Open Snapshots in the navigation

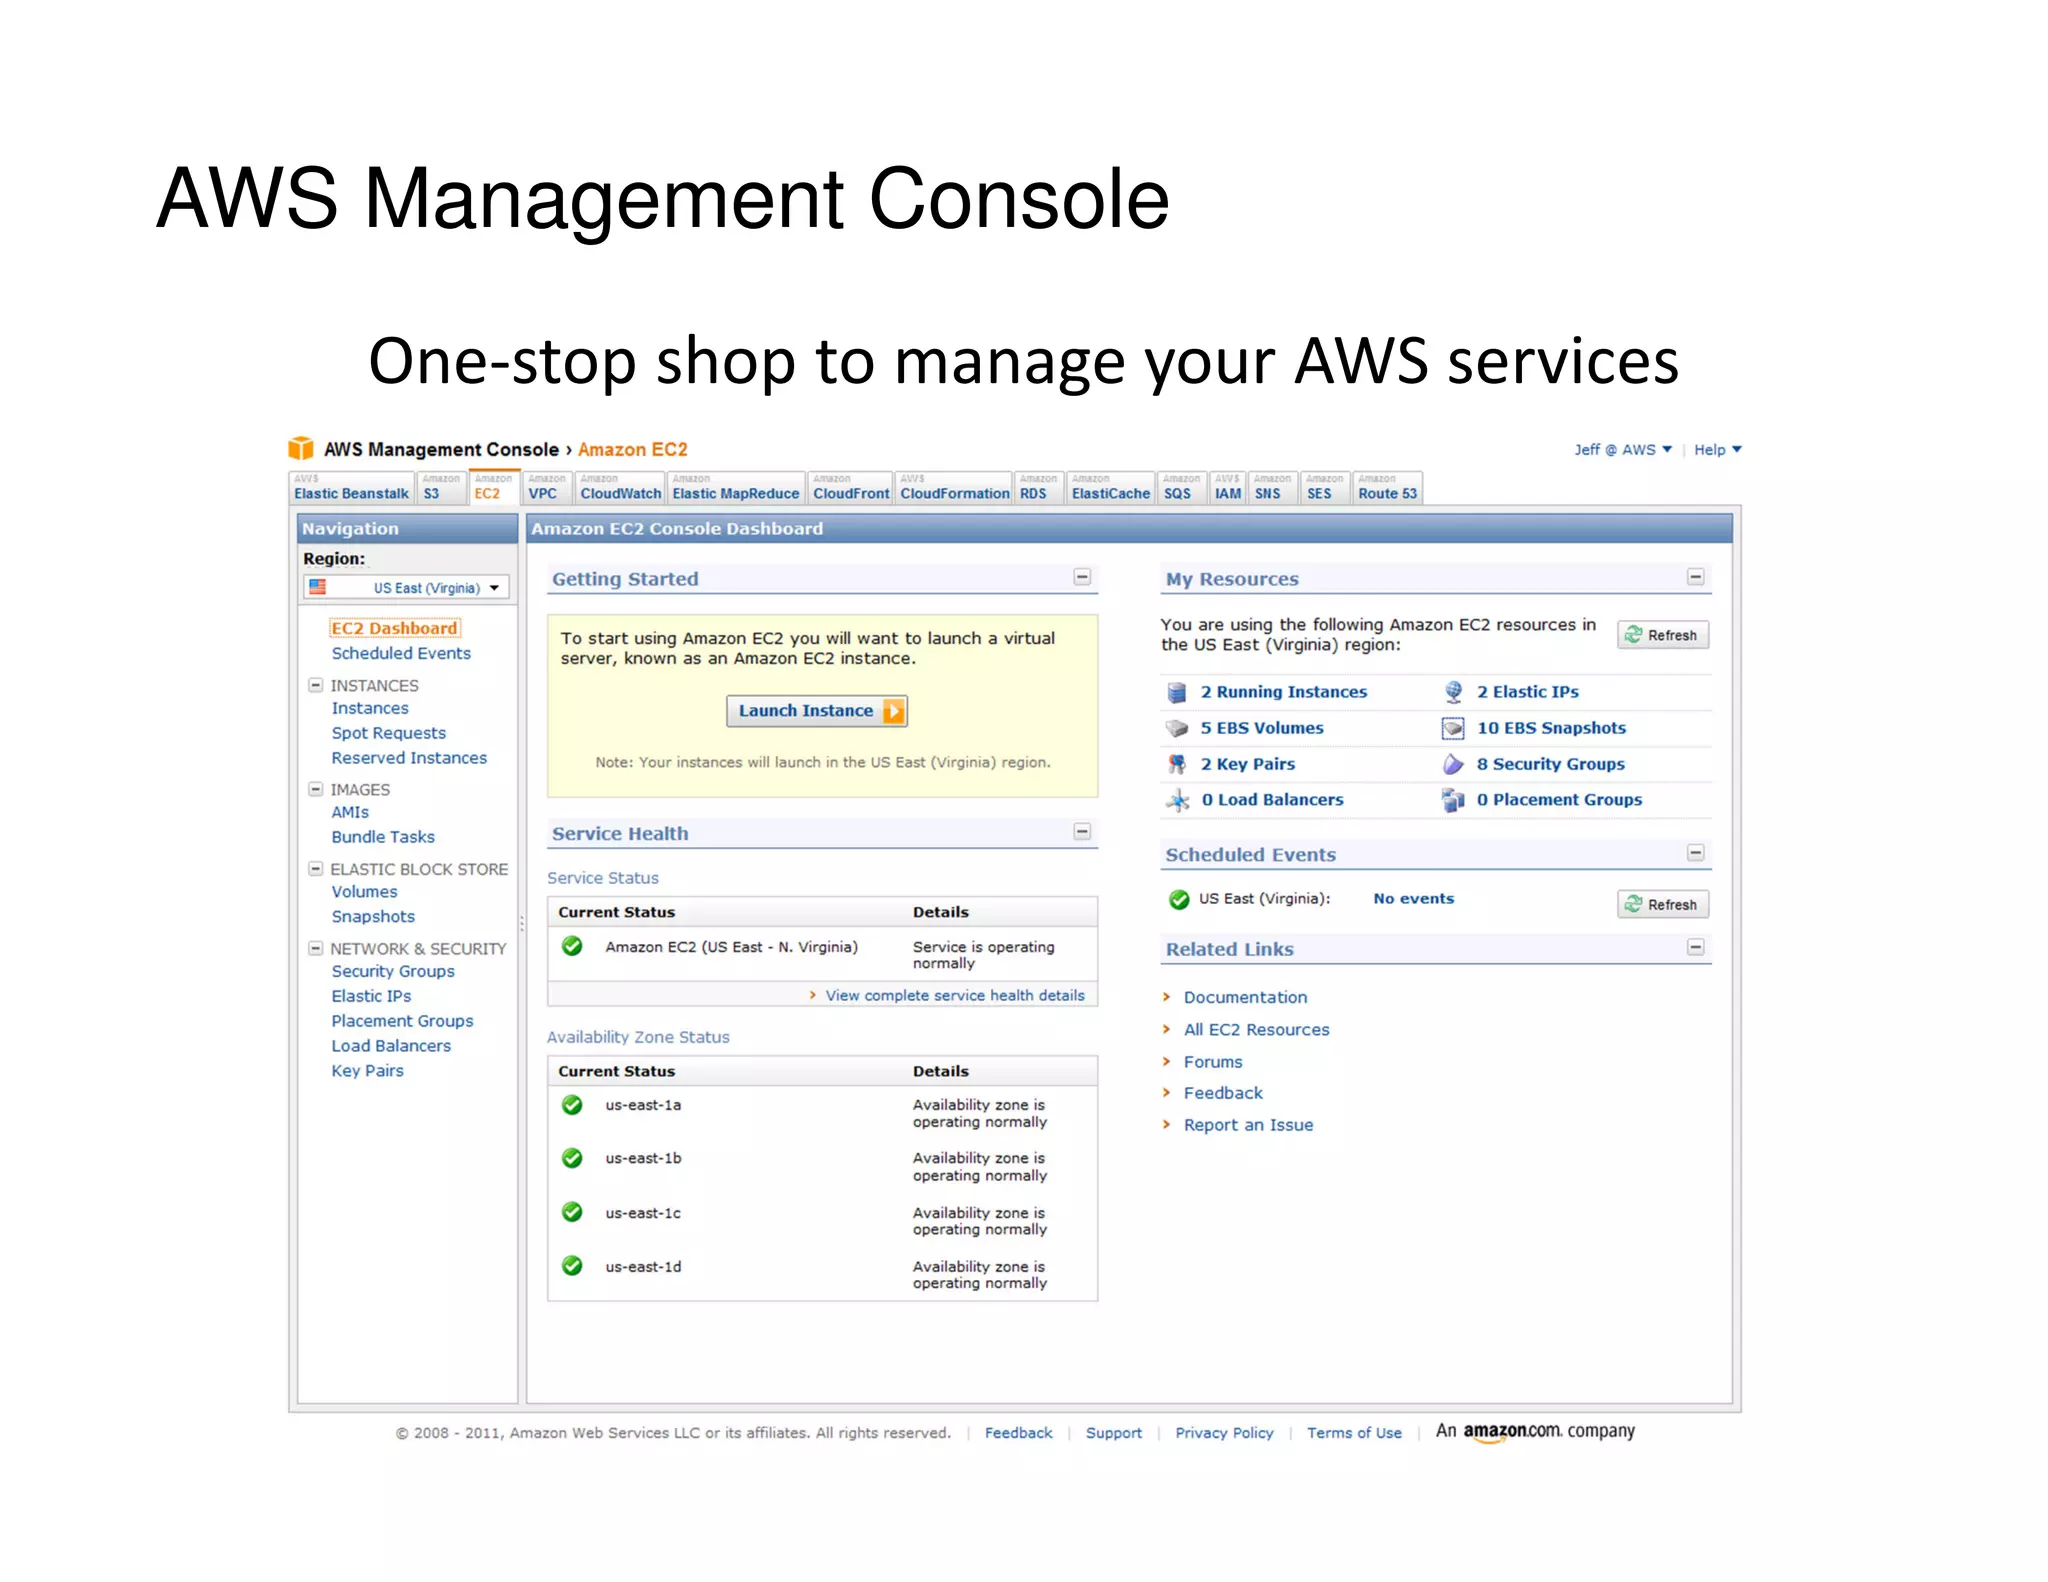pos(373,917)
